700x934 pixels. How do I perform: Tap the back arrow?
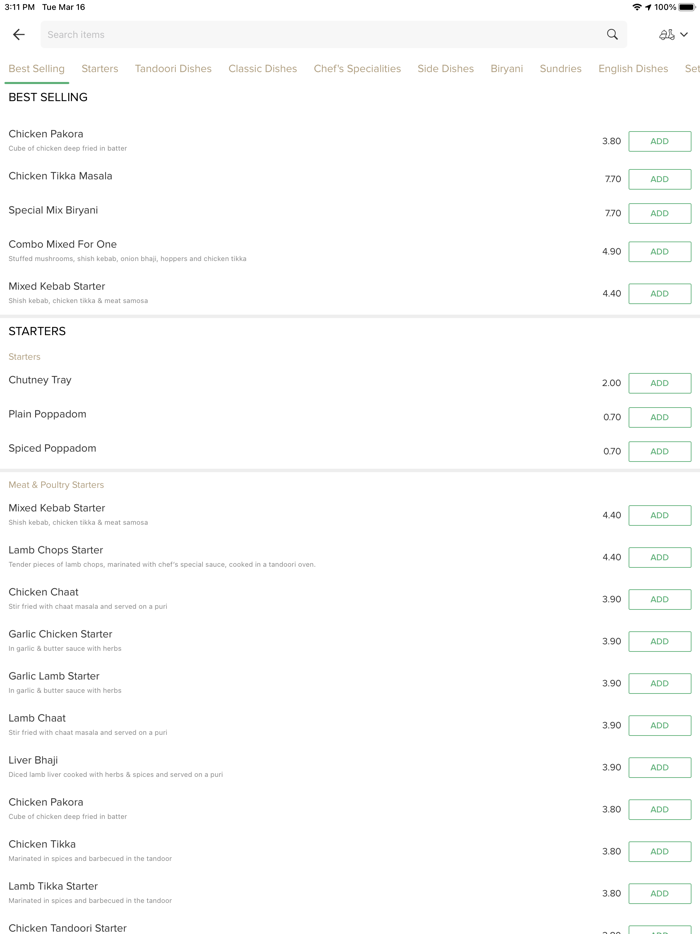(19, 35)
